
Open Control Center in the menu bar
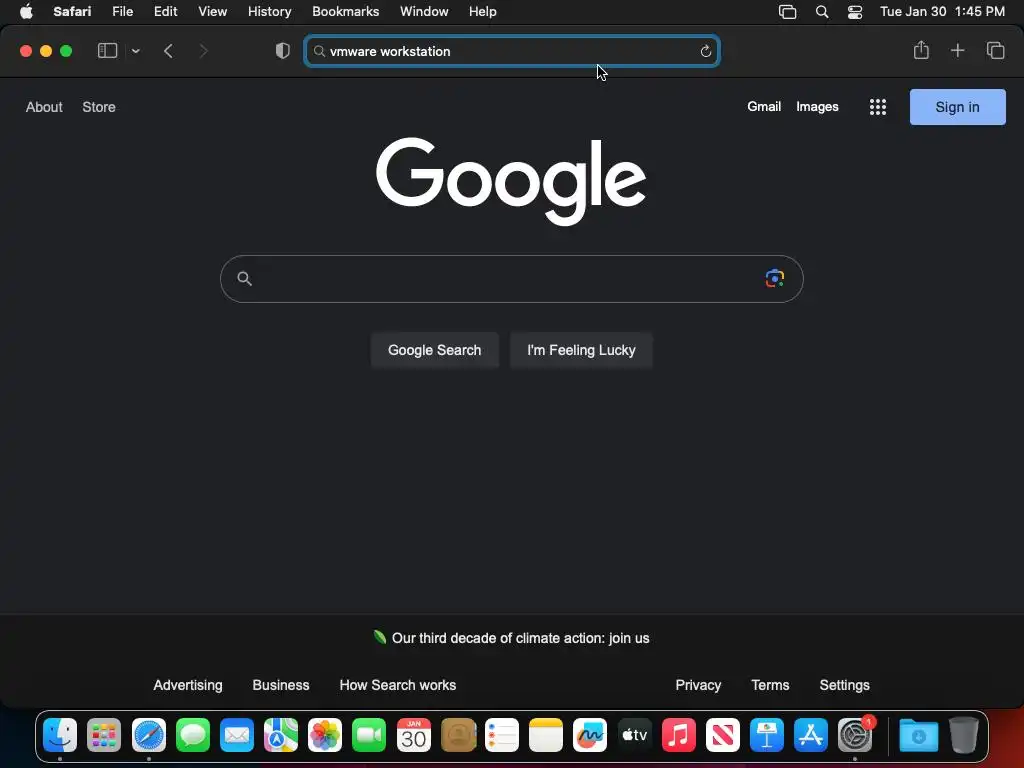[855, 12]
